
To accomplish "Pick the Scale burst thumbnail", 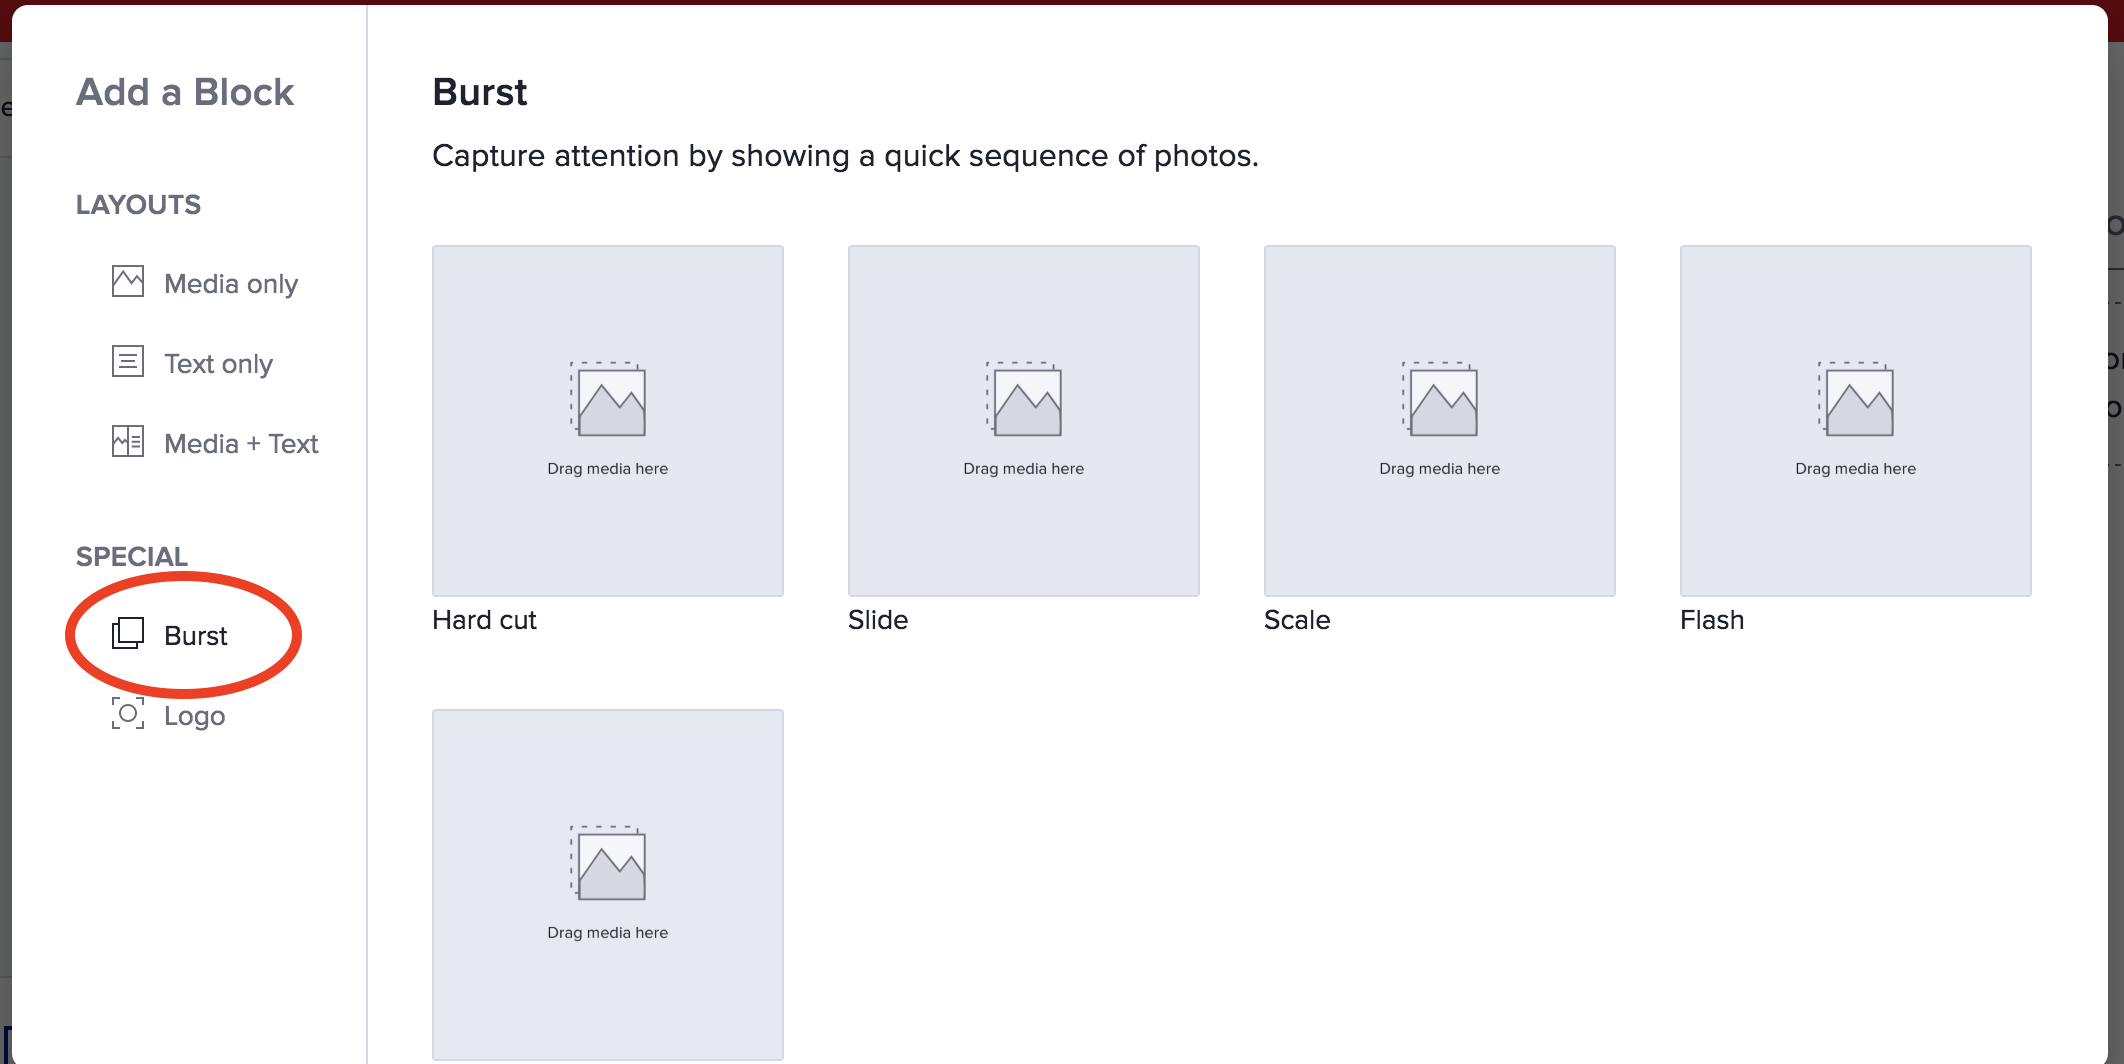I will point(1440,421).
